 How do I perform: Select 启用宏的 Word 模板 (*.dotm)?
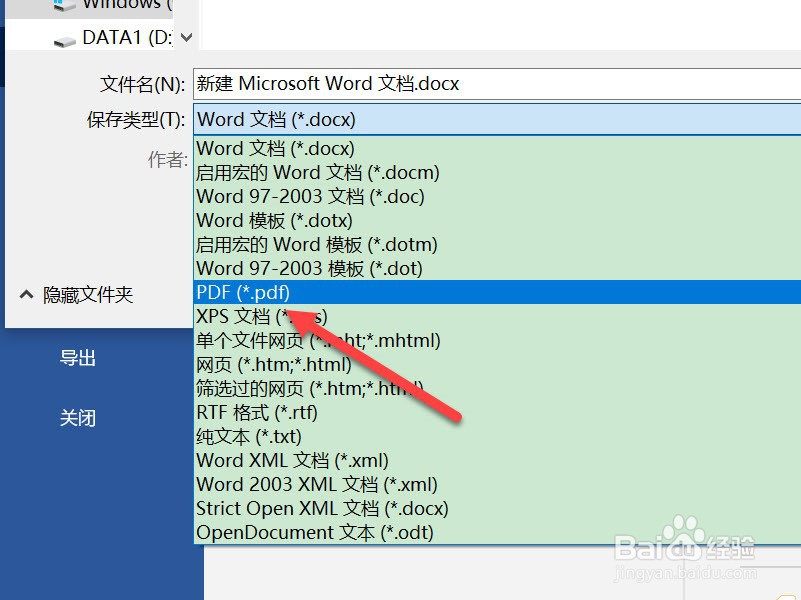tap(497, 244)
